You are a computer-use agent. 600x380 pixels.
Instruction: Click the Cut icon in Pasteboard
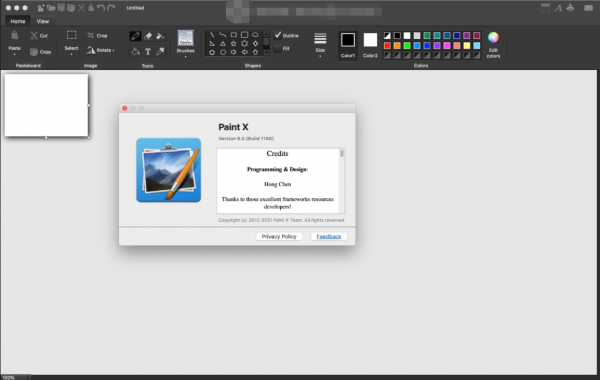[34, 36]
